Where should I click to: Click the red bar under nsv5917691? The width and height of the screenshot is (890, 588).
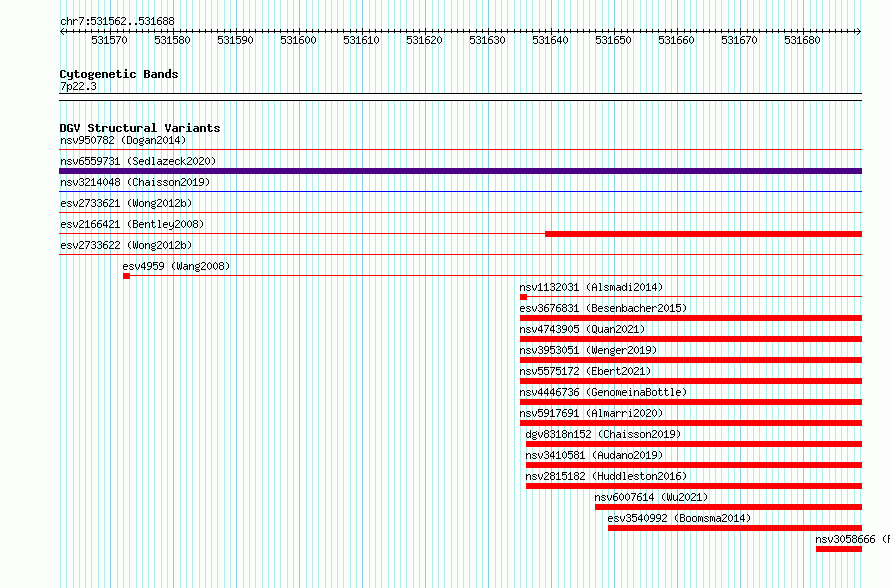pyautogui.click(x=691, y=423)
